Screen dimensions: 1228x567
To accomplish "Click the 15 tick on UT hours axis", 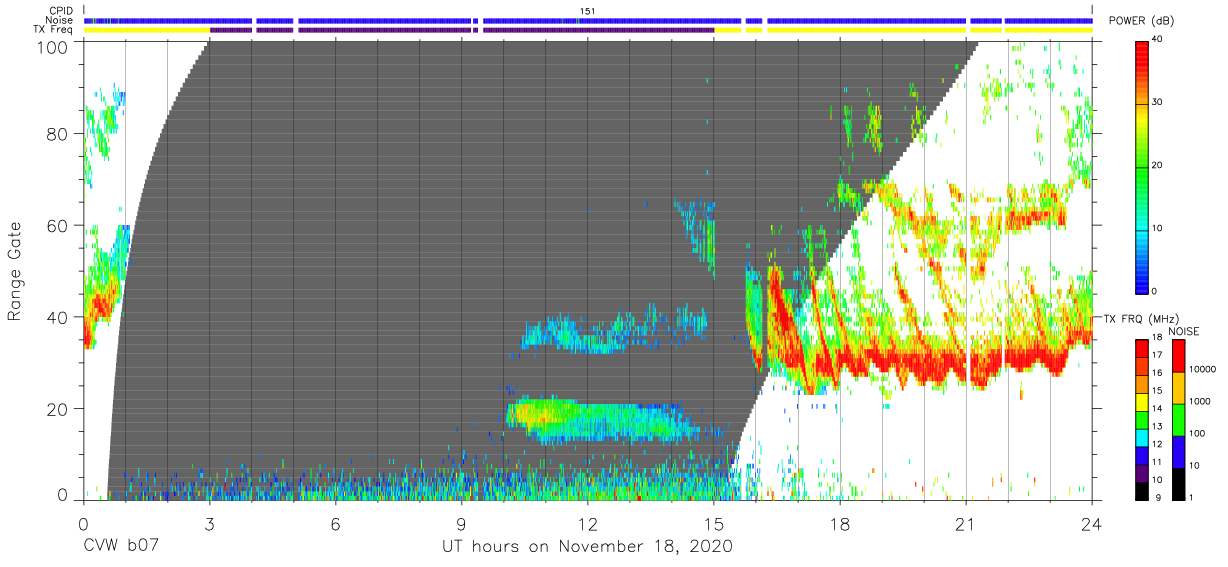I will (x=713, y=523).
